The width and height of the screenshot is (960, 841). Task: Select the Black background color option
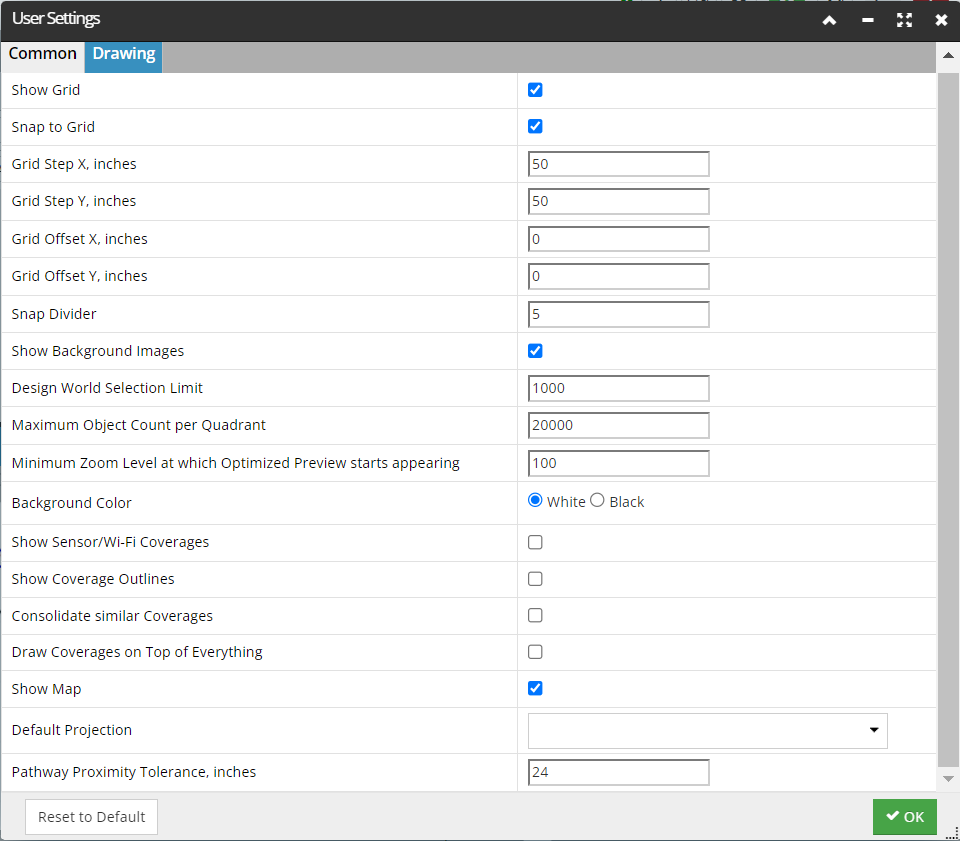[597, 501]
